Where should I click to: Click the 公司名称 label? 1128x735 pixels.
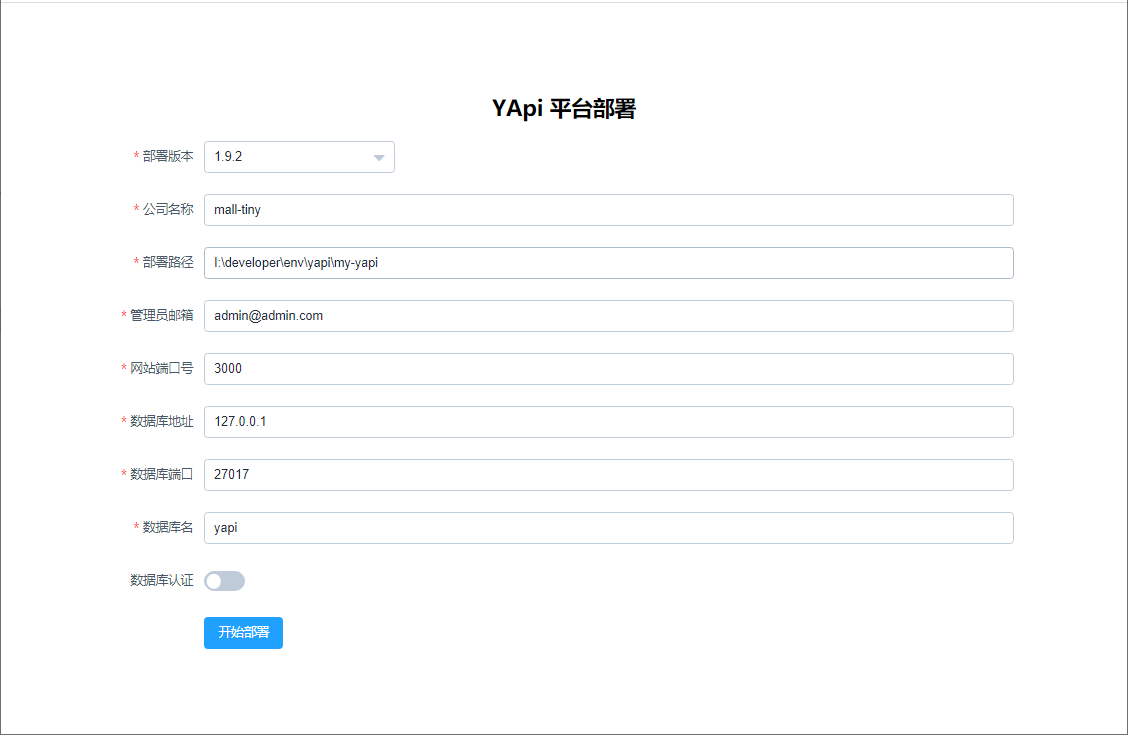click(168, 209)
